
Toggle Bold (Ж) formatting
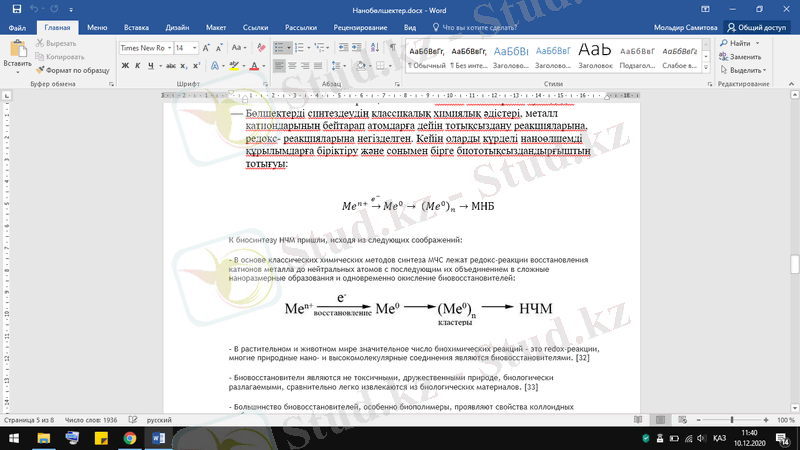125,66
